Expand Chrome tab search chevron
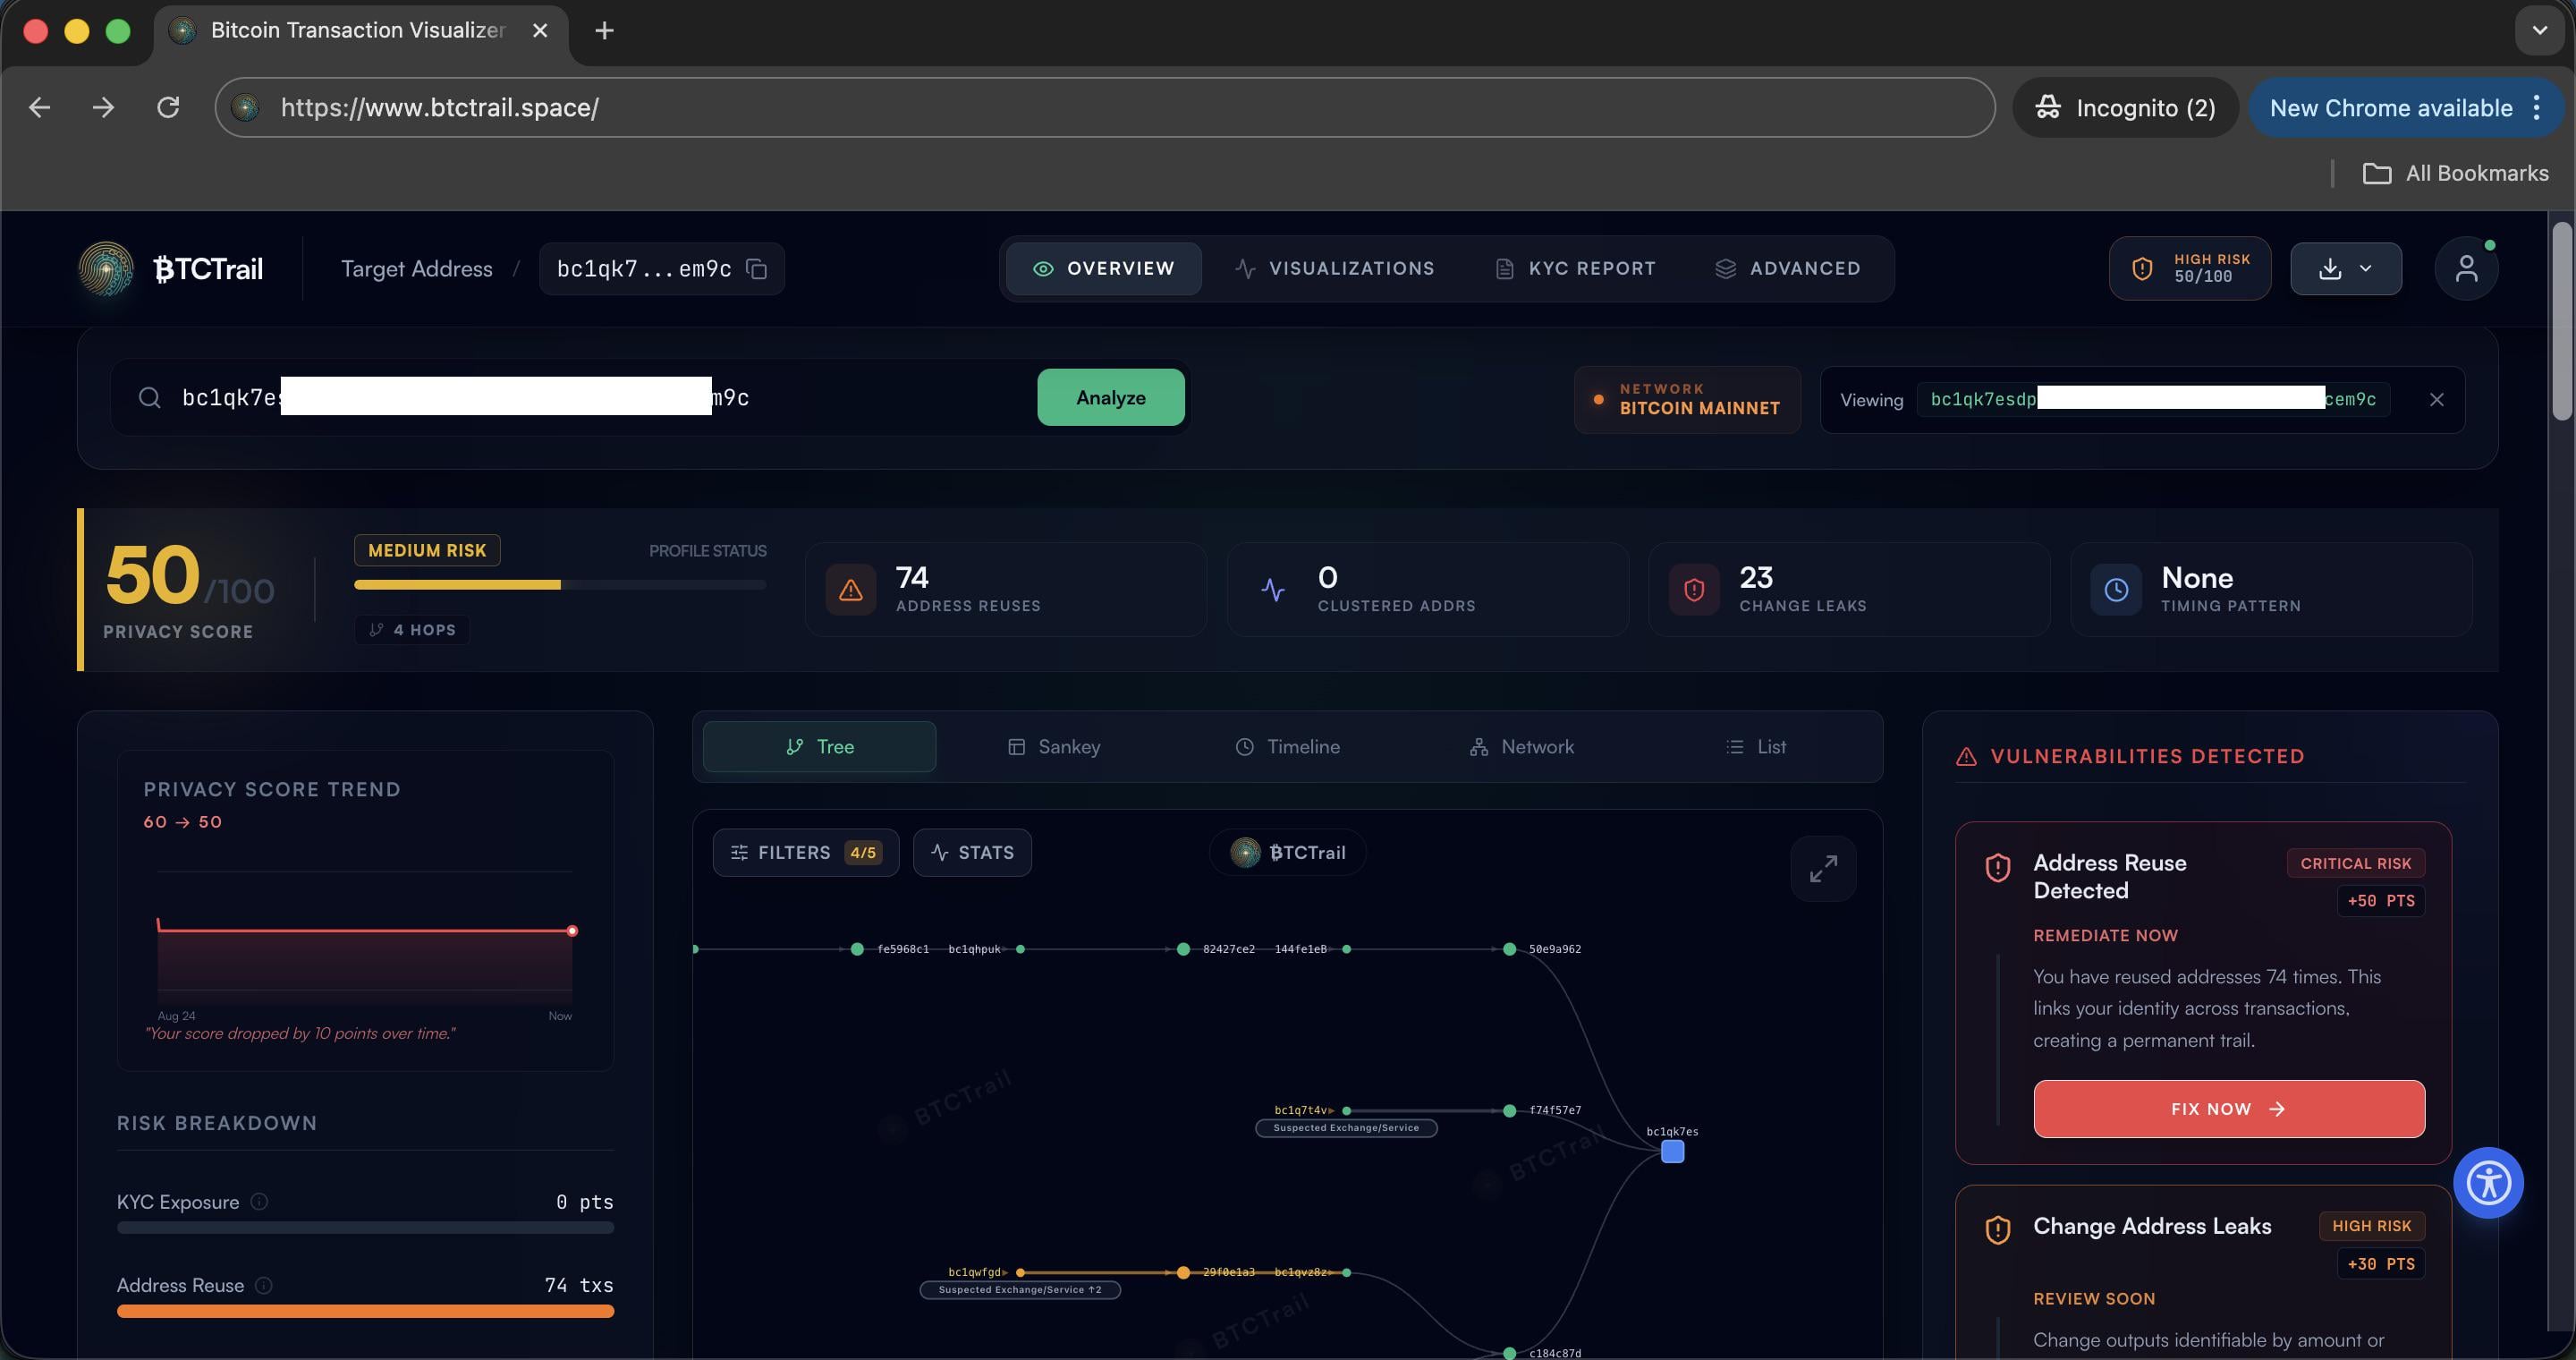Image resolution: width=2576 pixels, height=1360 pixels. pos(2538,30)
